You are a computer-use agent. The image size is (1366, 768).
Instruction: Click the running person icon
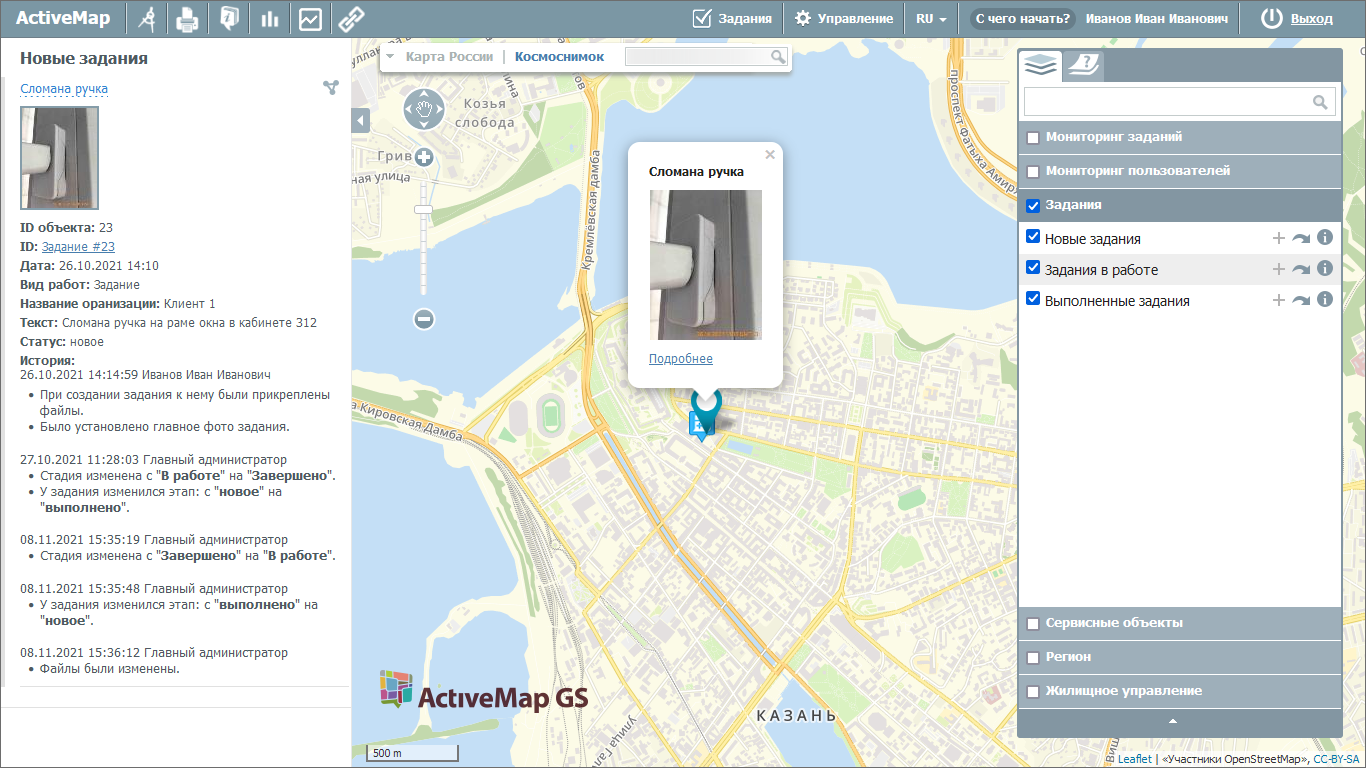point(147,19)
